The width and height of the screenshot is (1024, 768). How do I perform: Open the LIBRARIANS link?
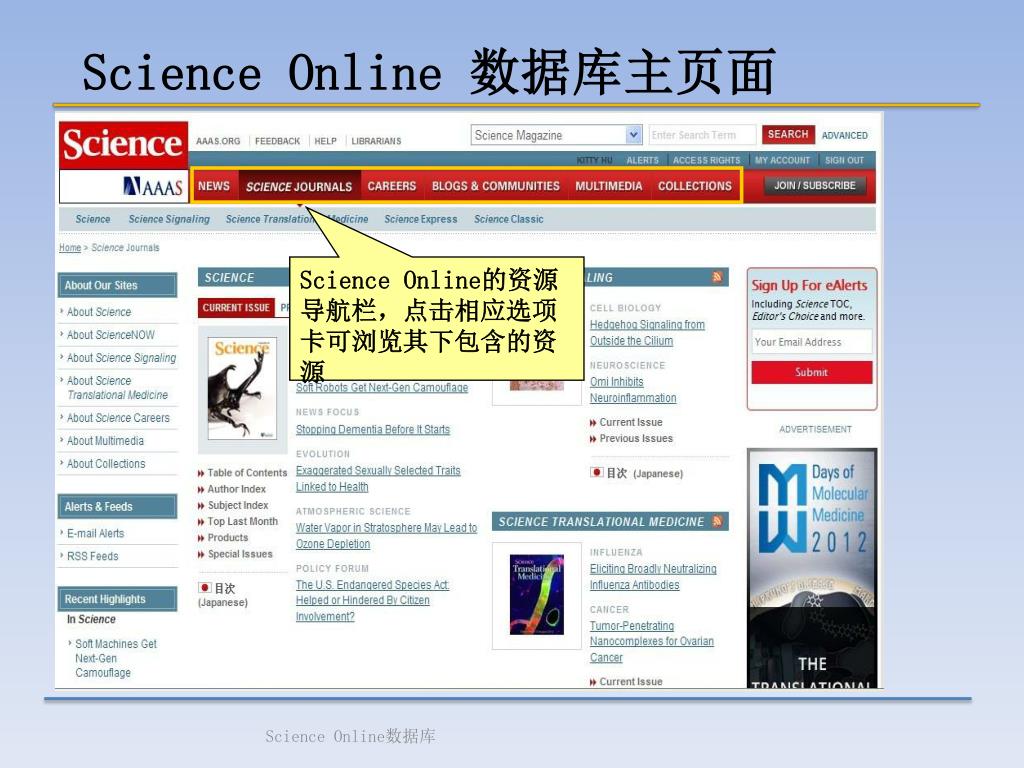376,141
